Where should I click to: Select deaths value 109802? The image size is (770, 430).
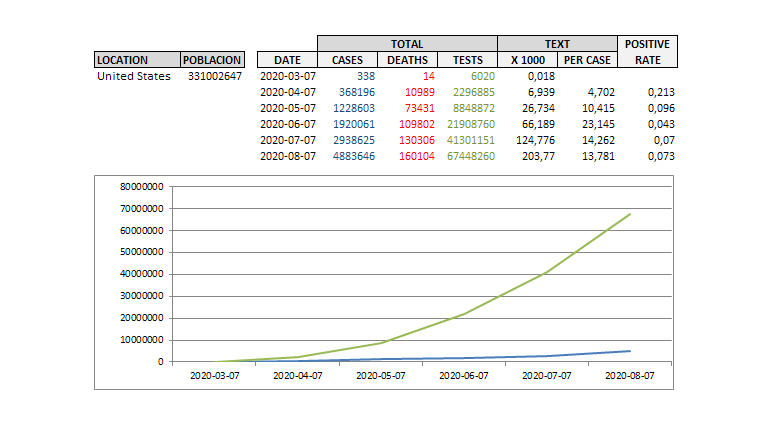coord(417,124)
